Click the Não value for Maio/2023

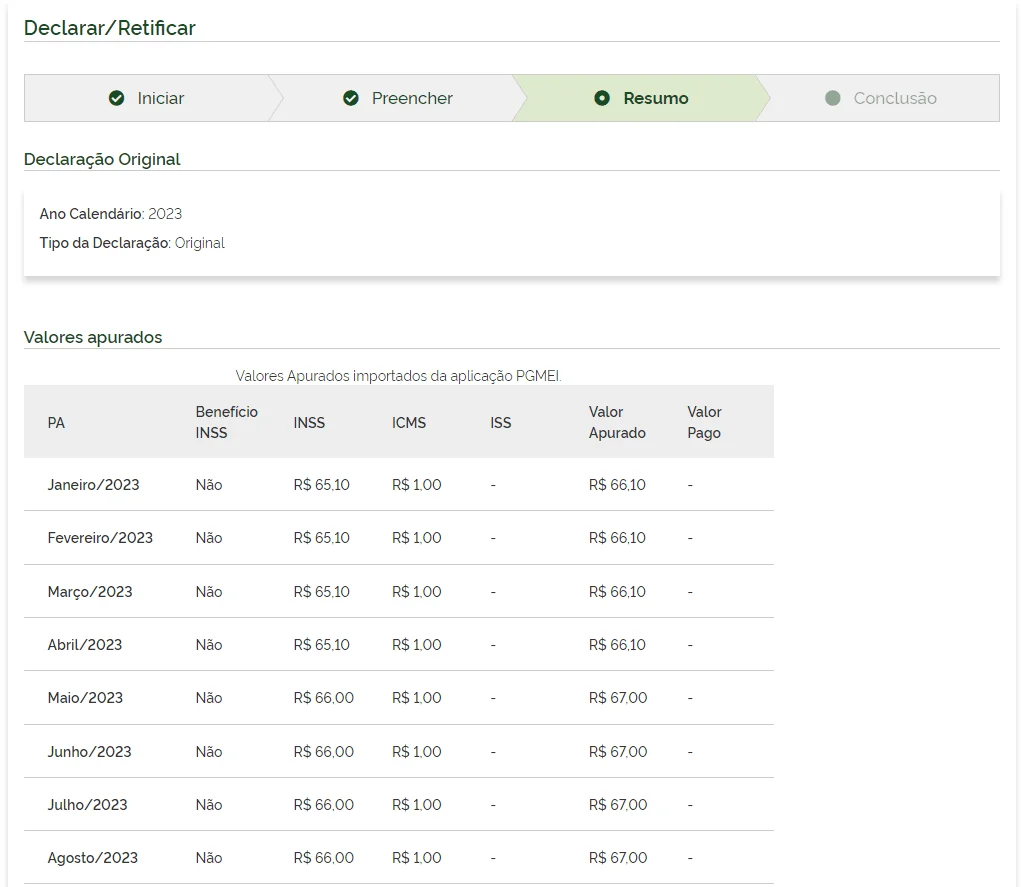click(208, 697)
